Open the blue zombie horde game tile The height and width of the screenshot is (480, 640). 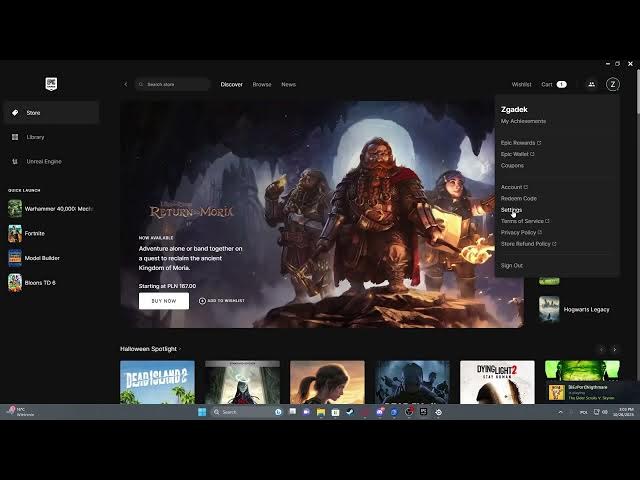point(412,382)
